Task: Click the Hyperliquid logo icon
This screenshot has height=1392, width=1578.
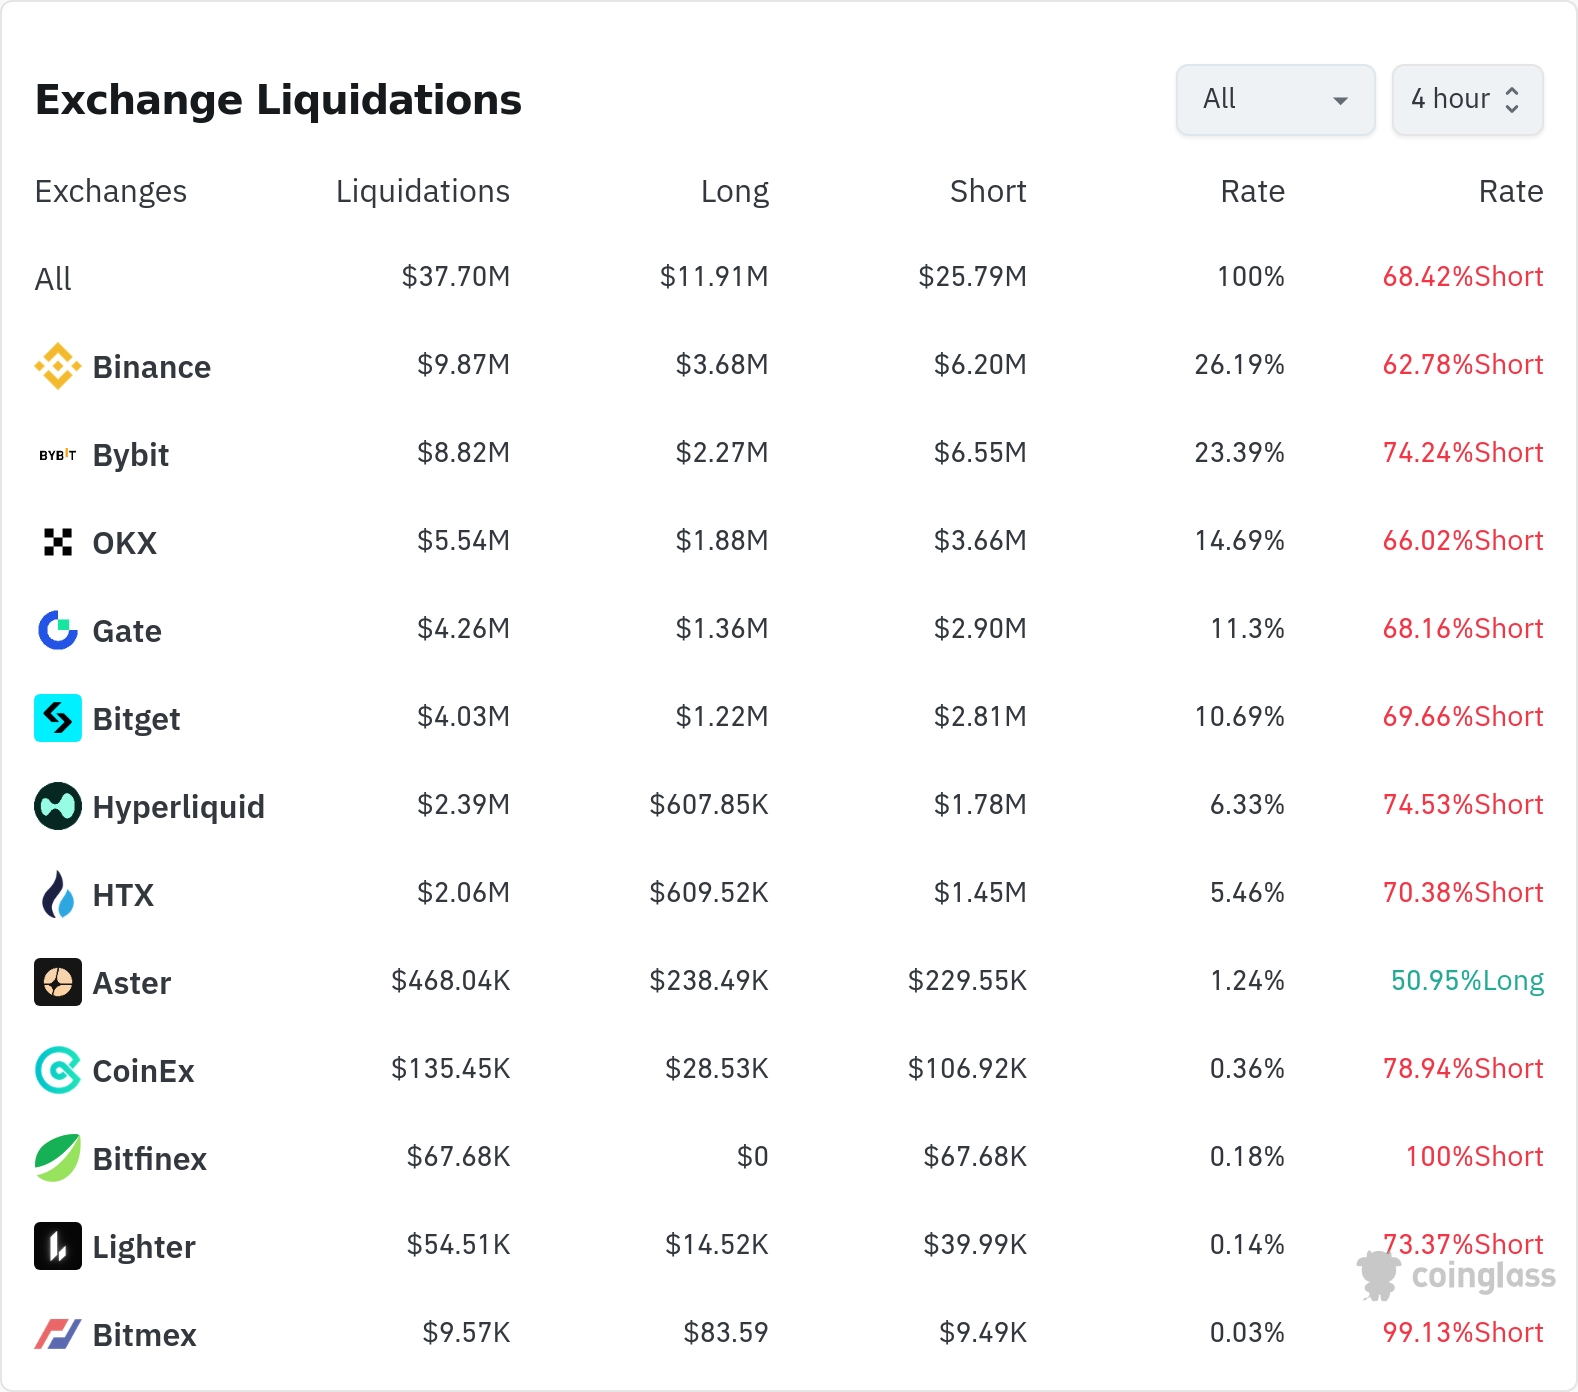Action: tap(58, 806)
